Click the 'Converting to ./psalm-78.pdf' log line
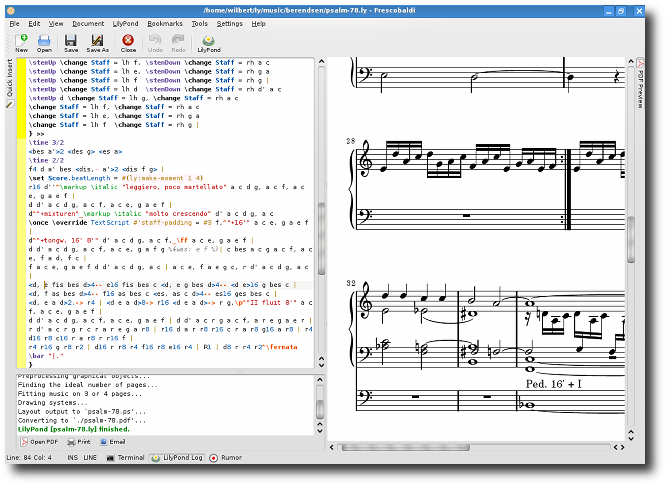Screen dimensions: 666x485 tap(82, 420)
